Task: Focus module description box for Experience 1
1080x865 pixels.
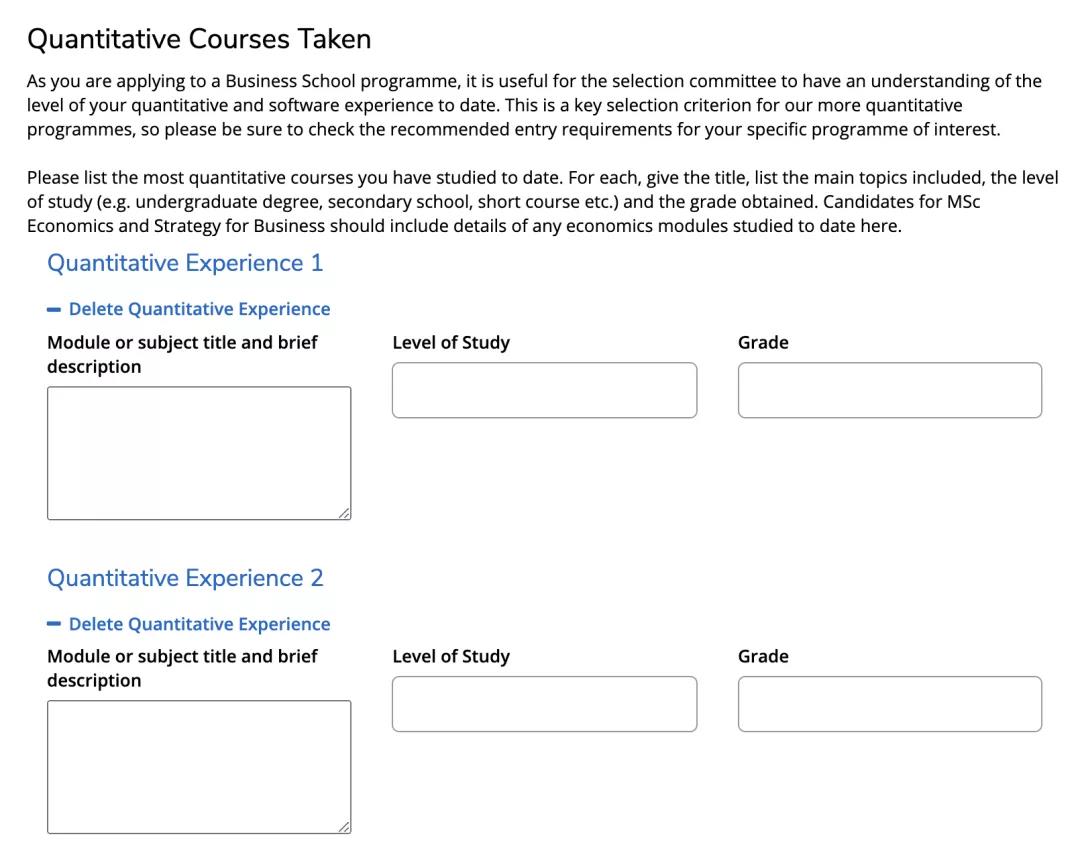Action: 199,453
